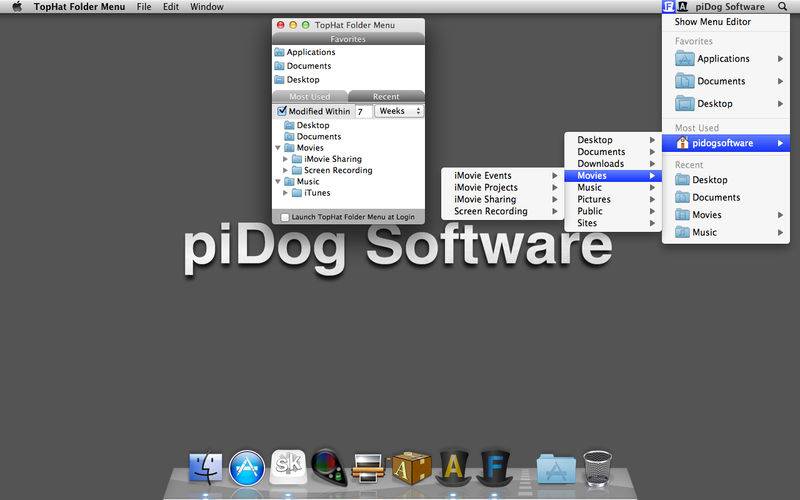Image resolution: width=800 pixels, height=500 pixels.
Task: Click Desktop folder icon in Favorites list
Action: [x=279, y=80]
